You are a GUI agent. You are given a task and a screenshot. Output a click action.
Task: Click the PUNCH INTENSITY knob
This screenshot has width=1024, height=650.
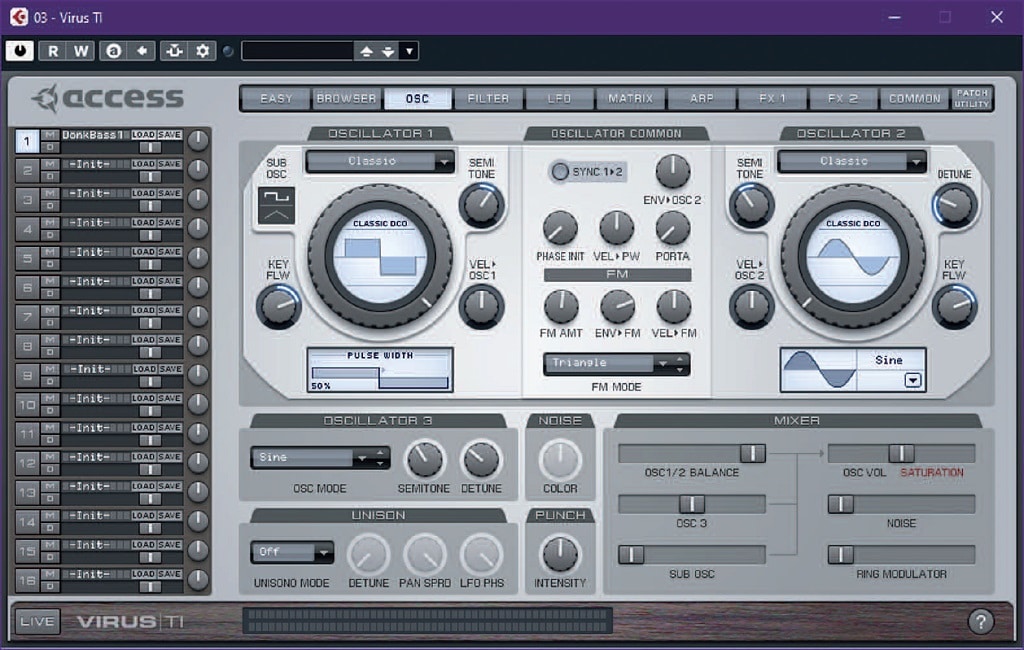(x=560, y=554)
